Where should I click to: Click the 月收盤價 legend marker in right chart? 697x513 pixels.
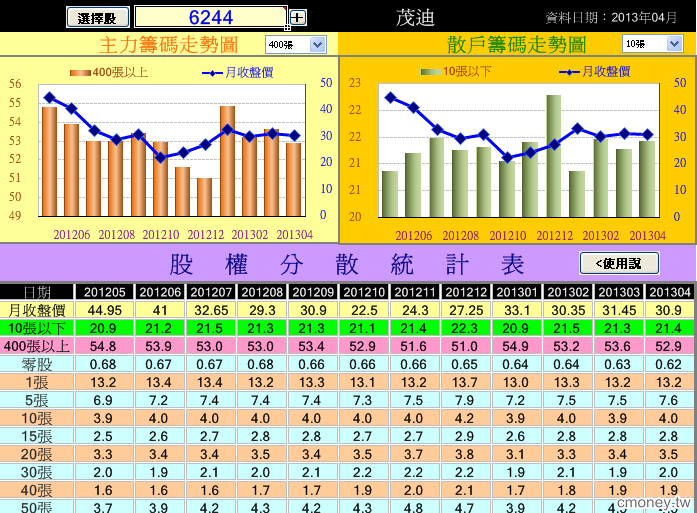click(569, 72)
